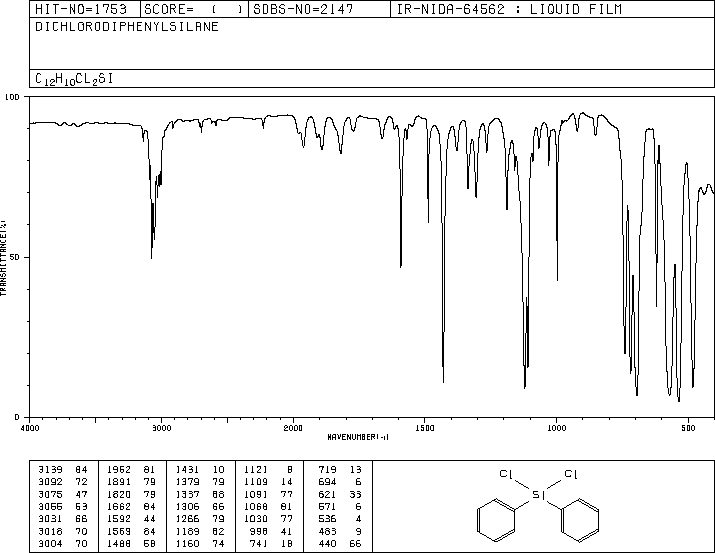Select the SCORE= header field
Image resolution: width=715 pixels, height=553 pixels.
click(x=194, y=9)
